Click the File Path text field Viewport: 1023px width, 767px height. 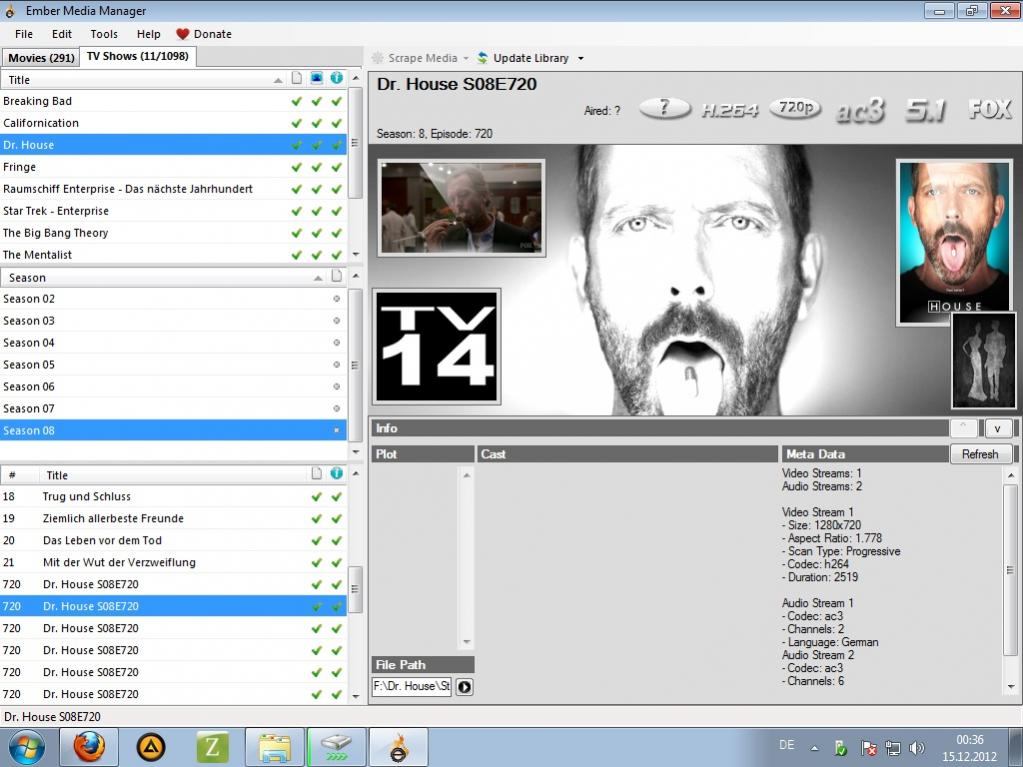pos(412,686)
